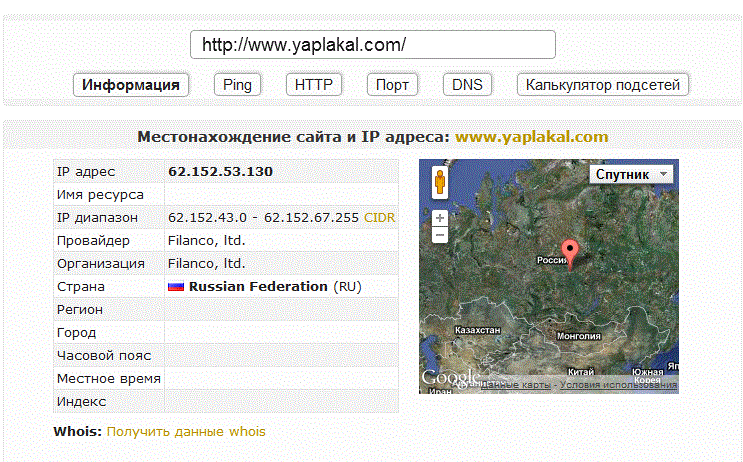Zoom in the map with plus button
743x462 pixels.
[440, 218]
